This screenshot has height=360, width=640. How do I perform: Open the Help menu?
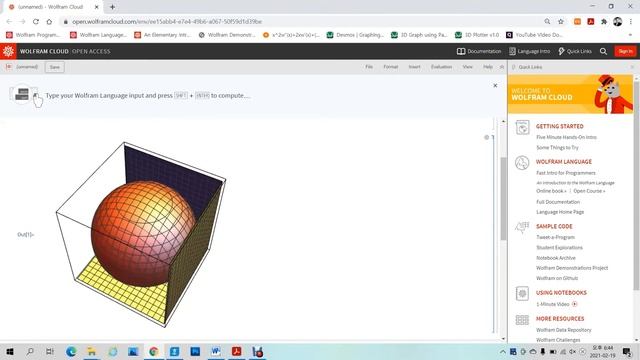[x=488, y=67]
